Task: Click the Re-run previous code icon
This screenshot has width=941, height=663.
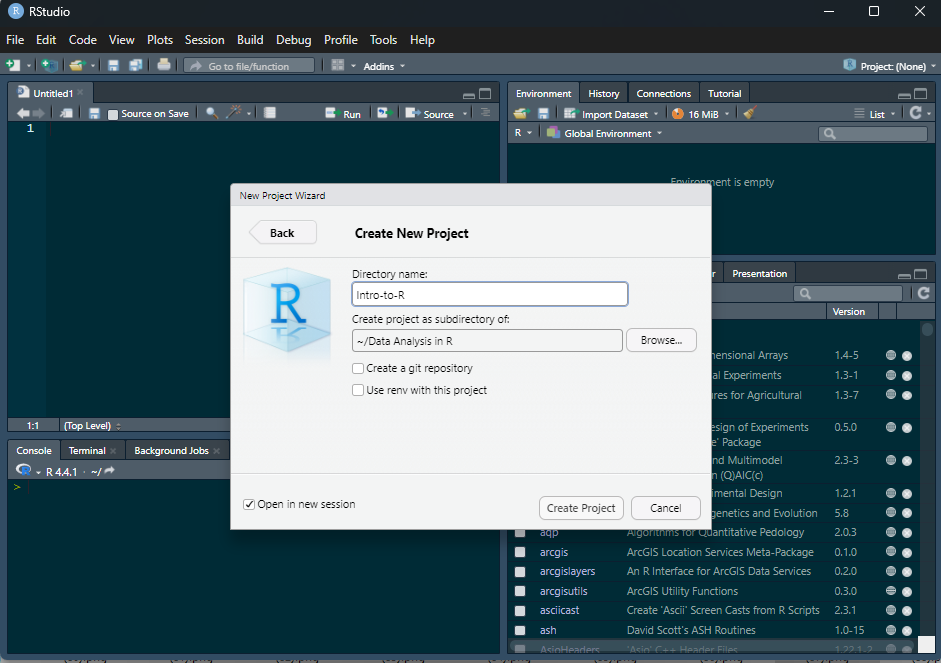Action: [383, 114]
